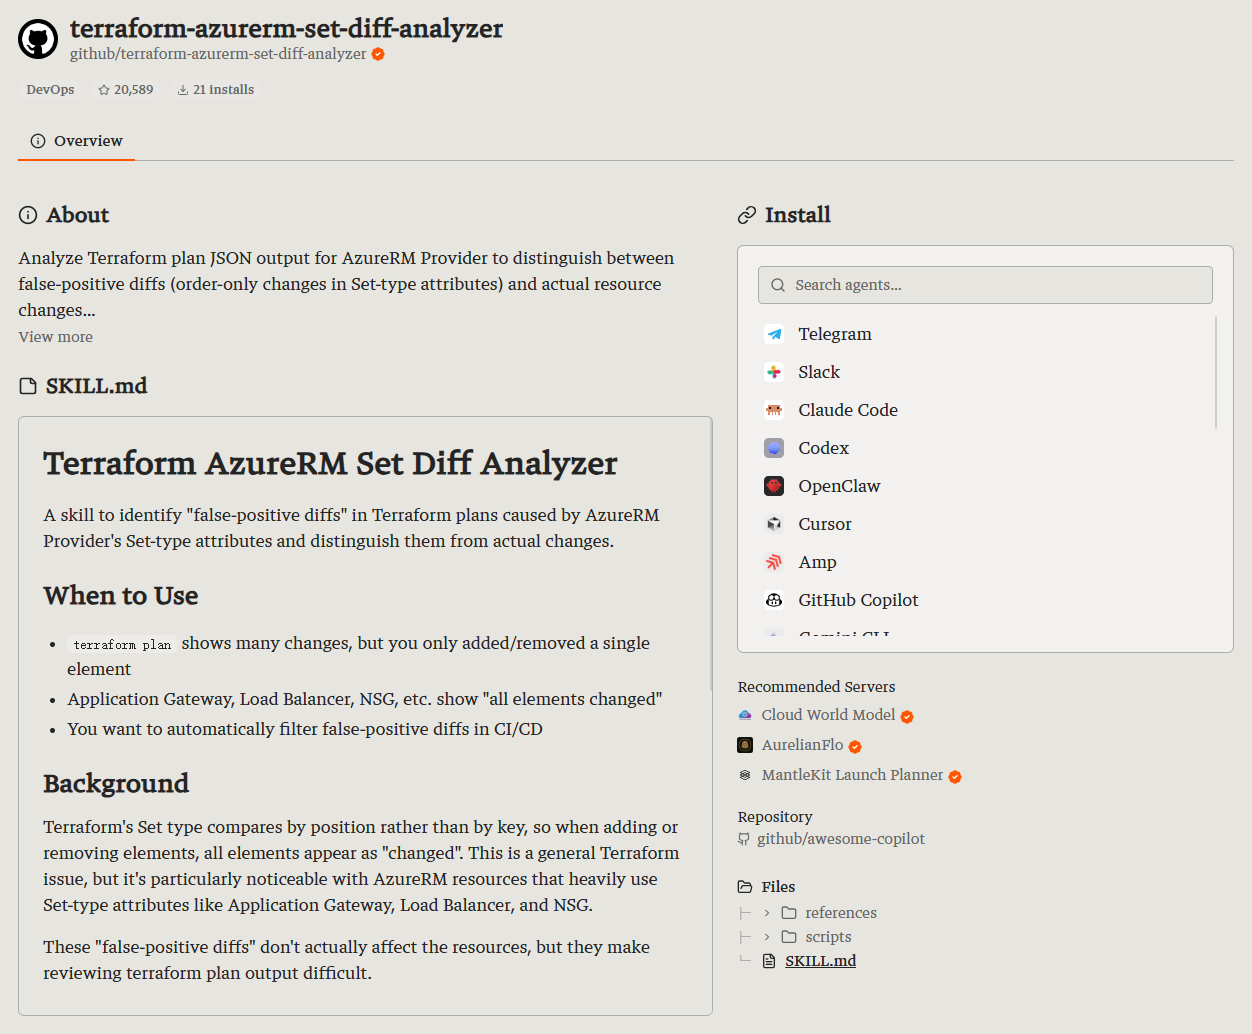Expand the About text with View more

[x=56, y=337]
